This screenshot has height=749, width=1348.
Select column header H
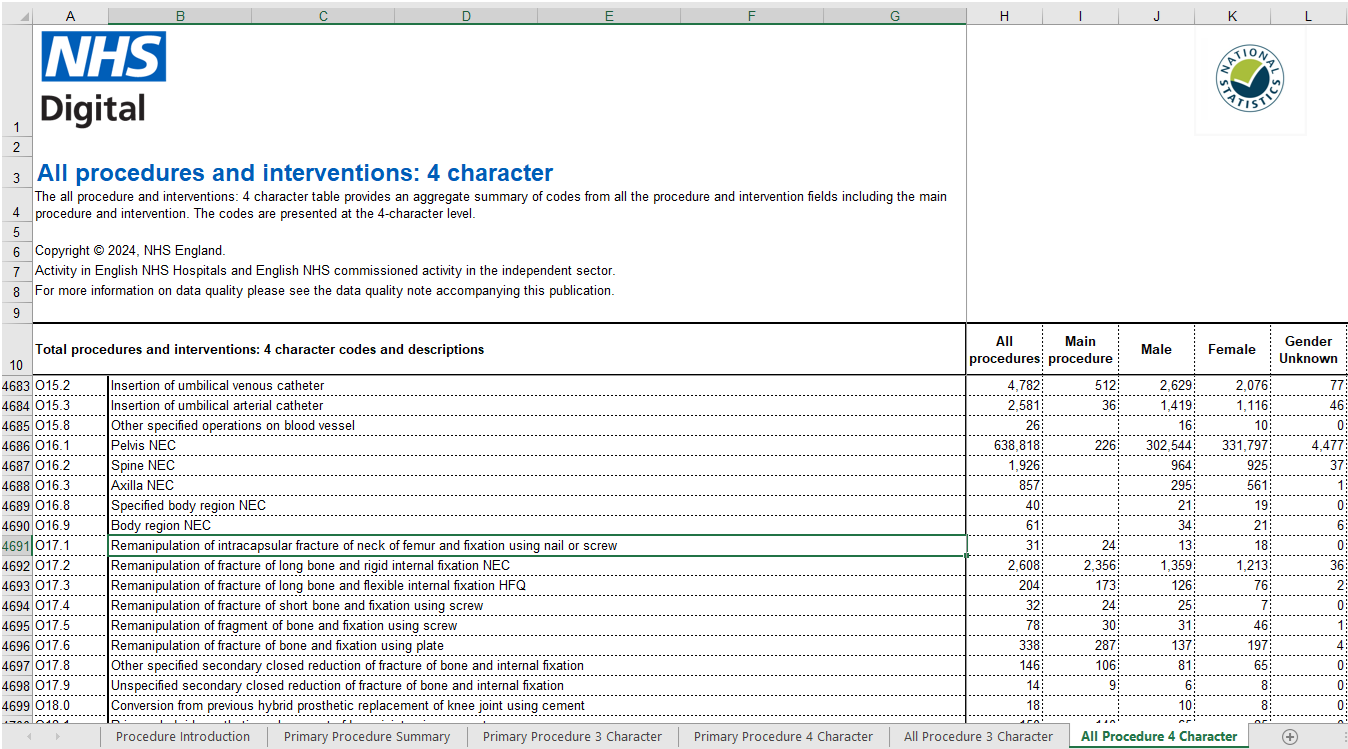click(1004, 15)
